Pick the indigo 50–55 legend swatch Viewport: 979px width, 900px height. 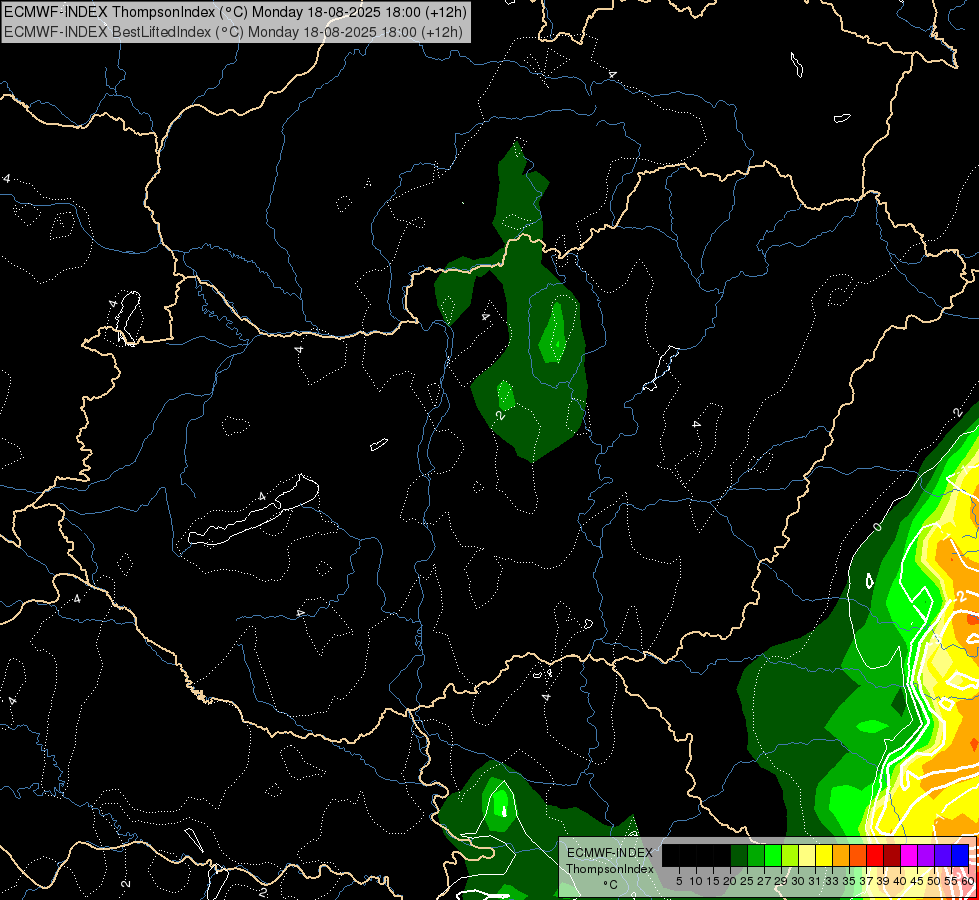click(943, 855)
